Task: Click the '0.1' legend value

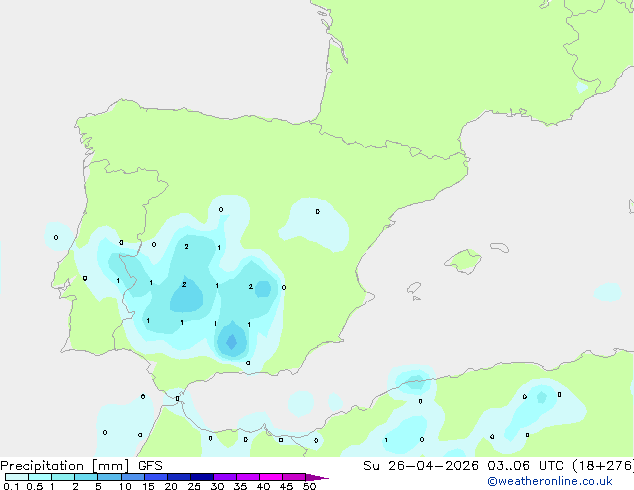Action: (x=11, y=486)
